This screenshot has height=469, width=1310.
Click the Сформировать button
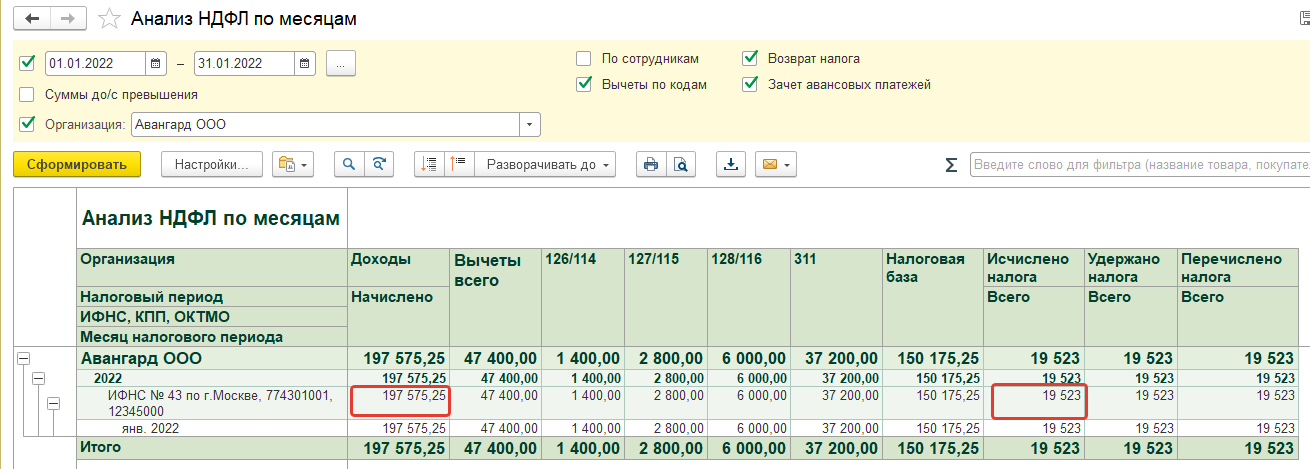pyautogui.click(x=77, y=165)
